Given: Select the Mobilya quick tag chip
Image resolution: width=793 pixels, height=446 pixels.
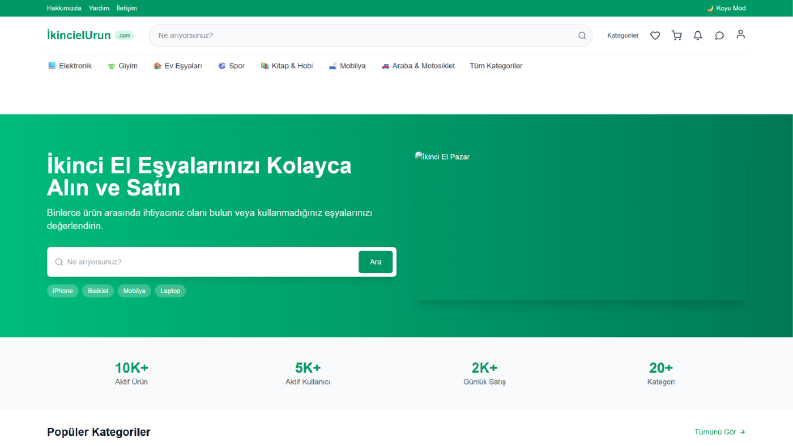Looking at the screenshot, I should pos(134,291).
